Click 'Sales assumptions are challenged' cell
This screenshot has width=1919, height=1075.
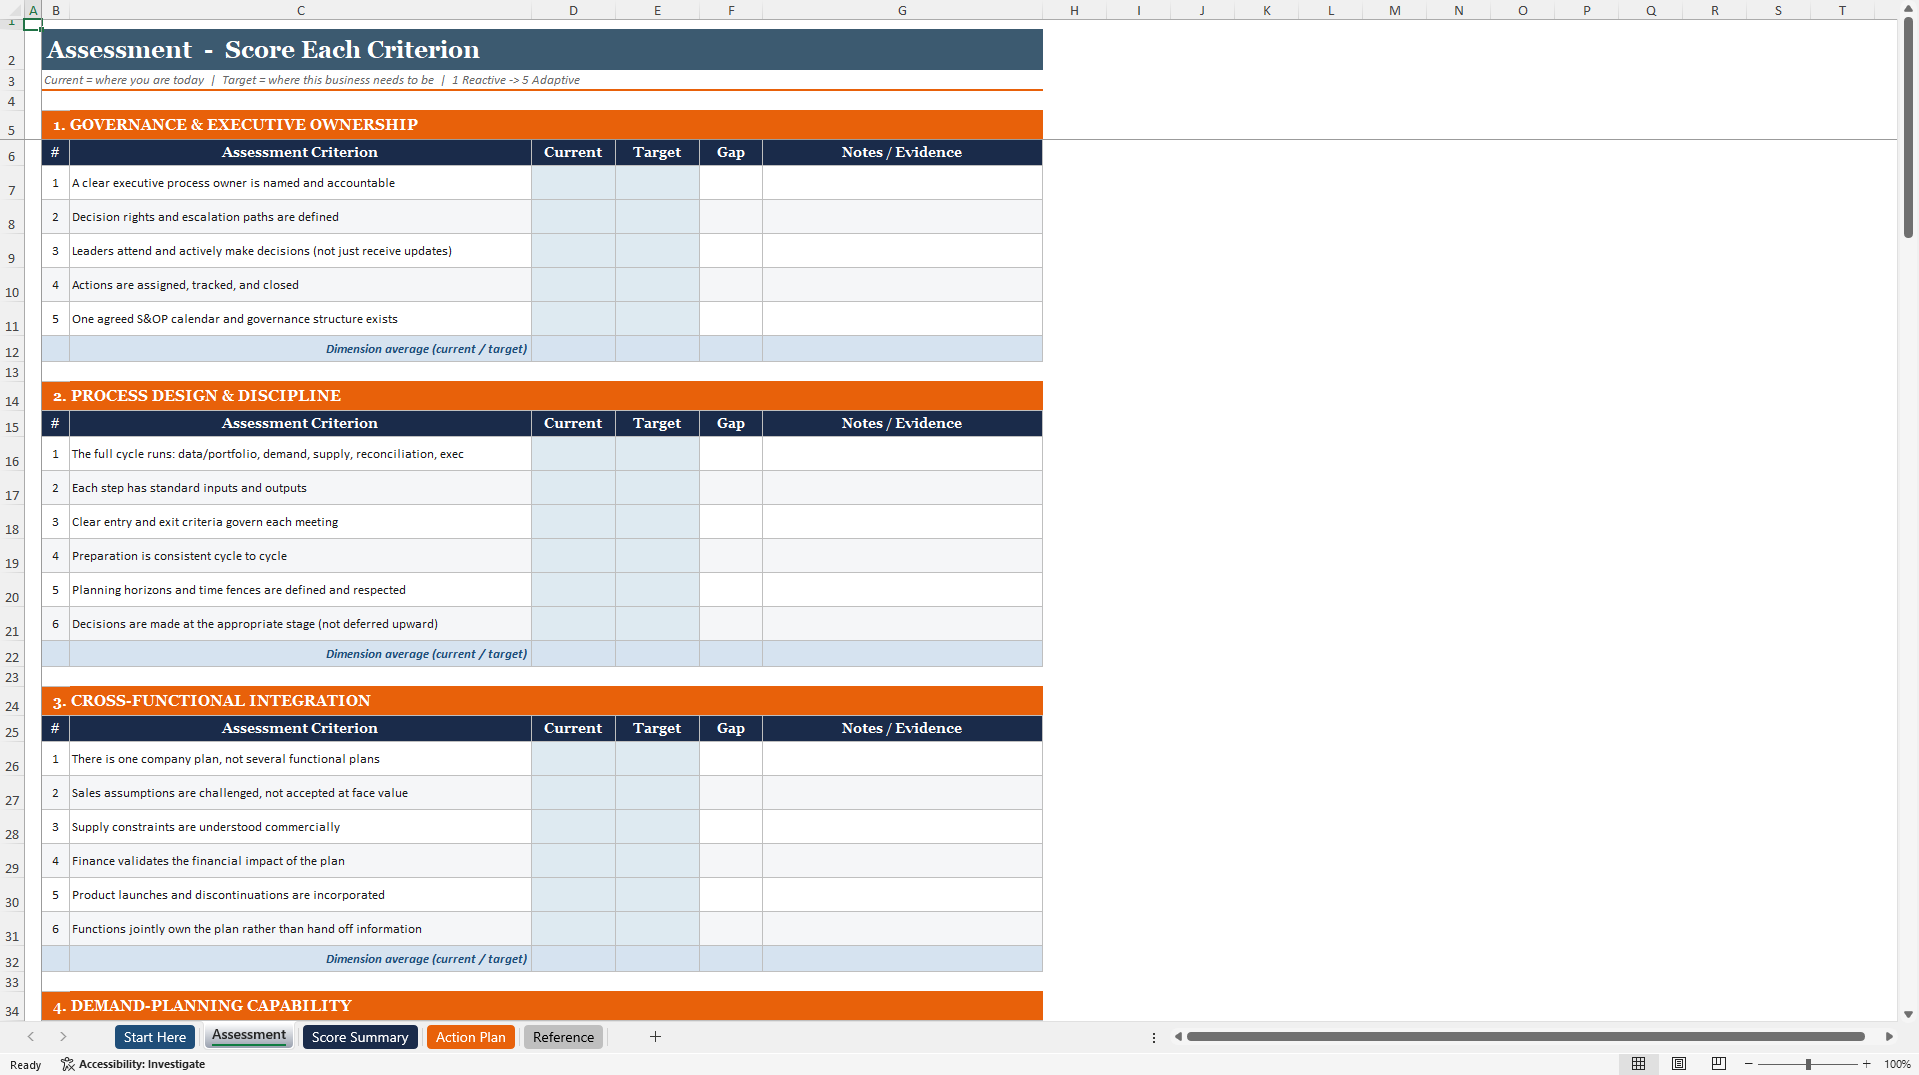pyautogui.click(x=300, y=793)
